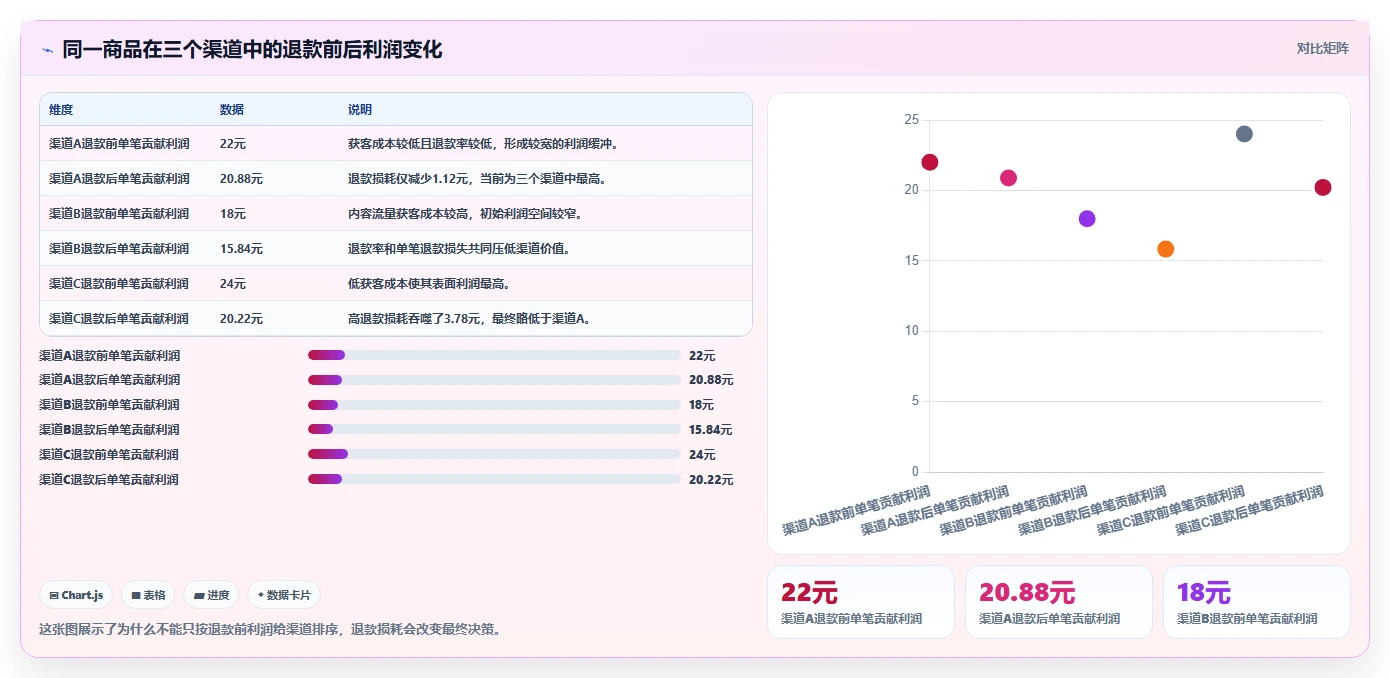Image resolution: width=1390 pixels, height=678 pixels.
Task: Click the orange 渠道B退款后 chart point
Action: [x=1166, y=249]
